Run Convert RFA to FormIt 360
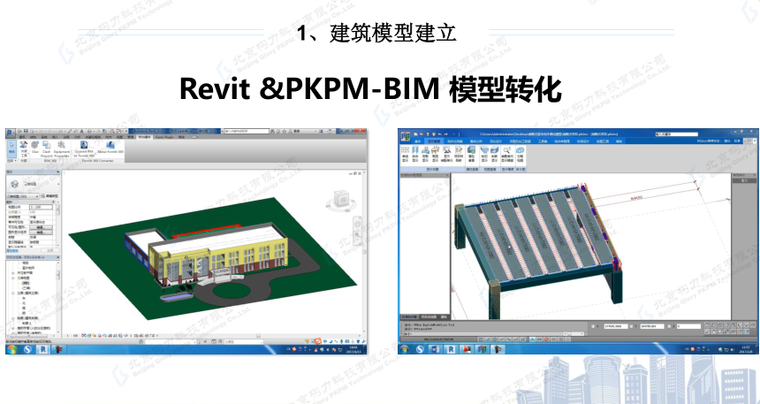The width and height of the screenshot is (760, 404). [x=84, y=149]
